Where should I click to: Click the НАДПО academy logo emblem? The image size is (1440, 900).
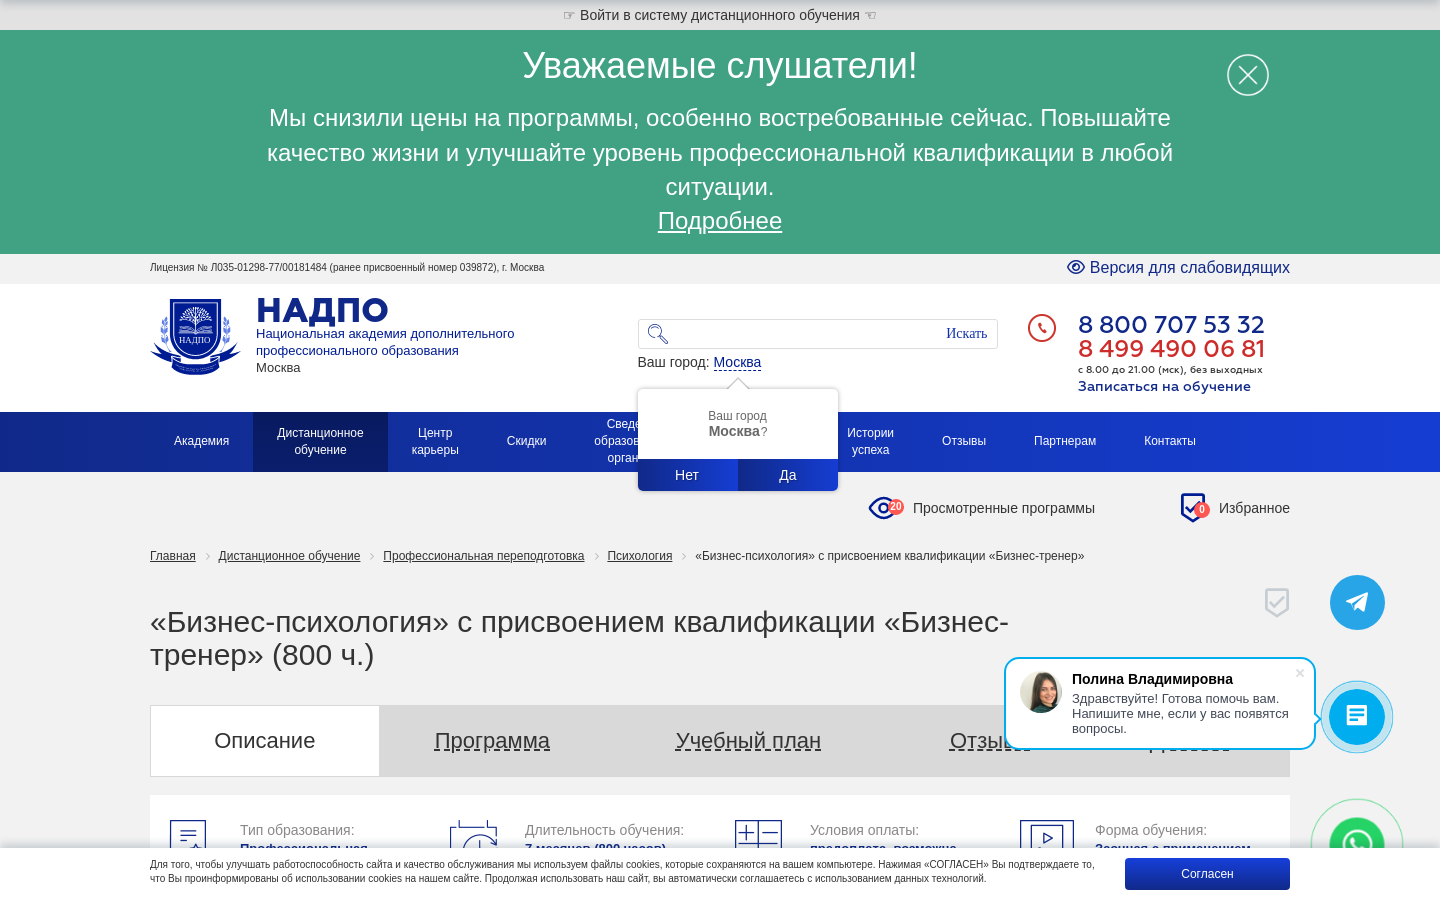pyautogui.click(x=195, y=337)
